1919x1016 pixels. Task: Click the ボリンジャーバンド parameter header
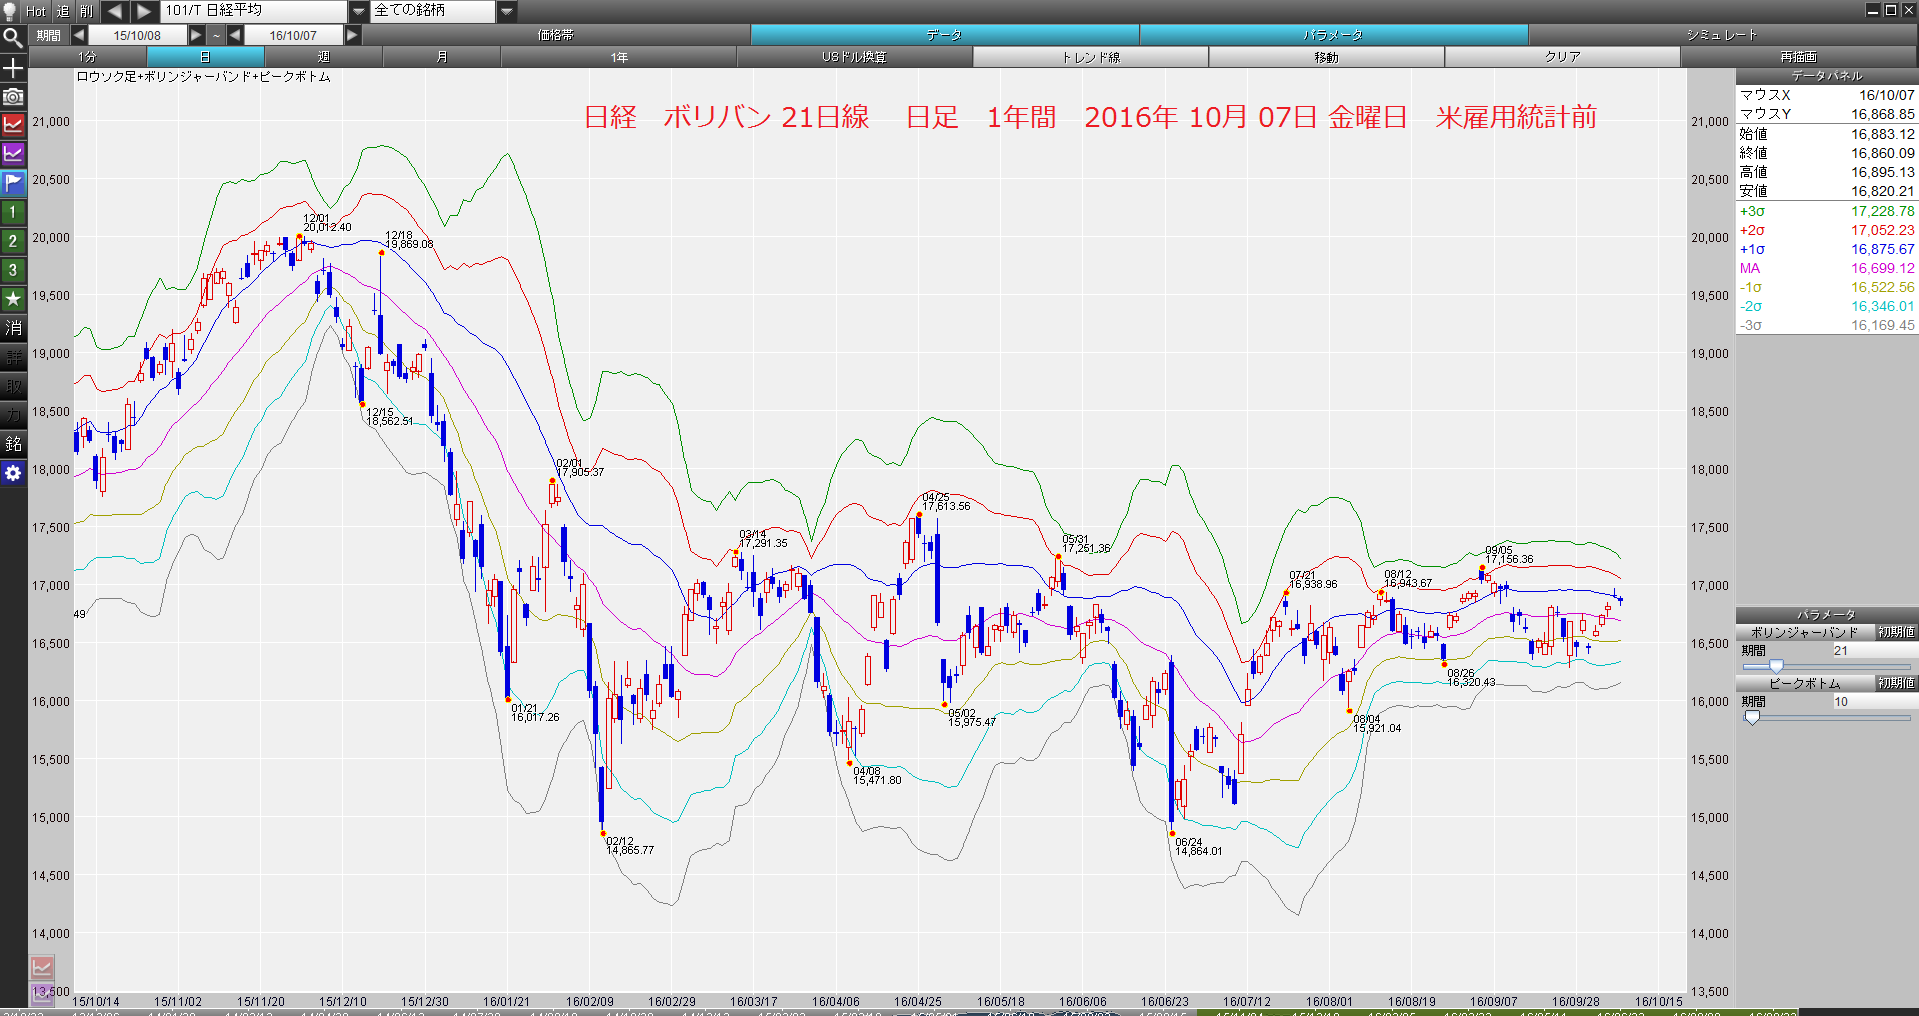(1804, 632)
